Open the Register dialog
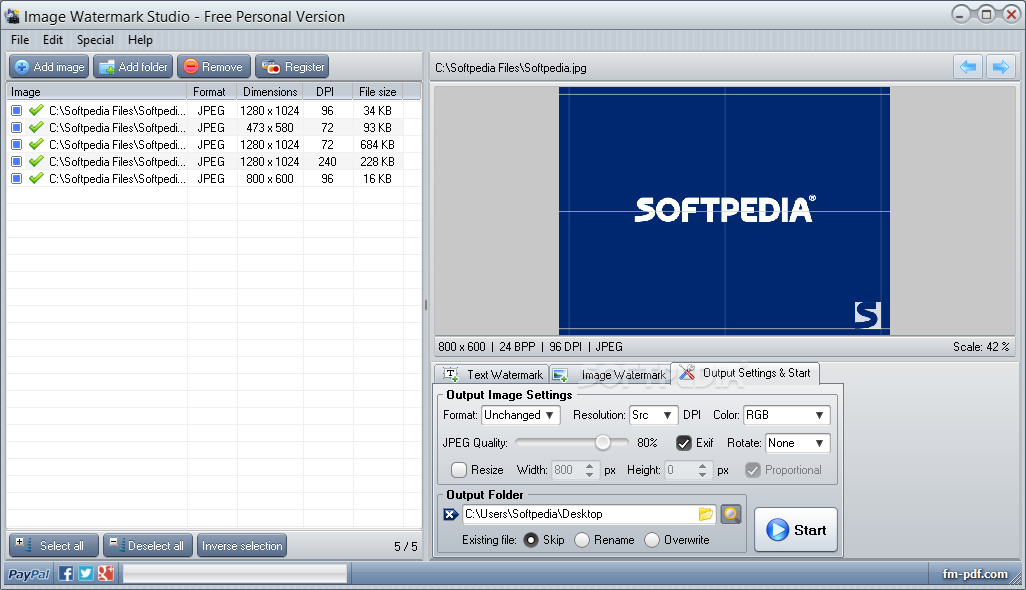Image resolution: width=1026 pixels, height=590 pixels. tap(292, 67)
